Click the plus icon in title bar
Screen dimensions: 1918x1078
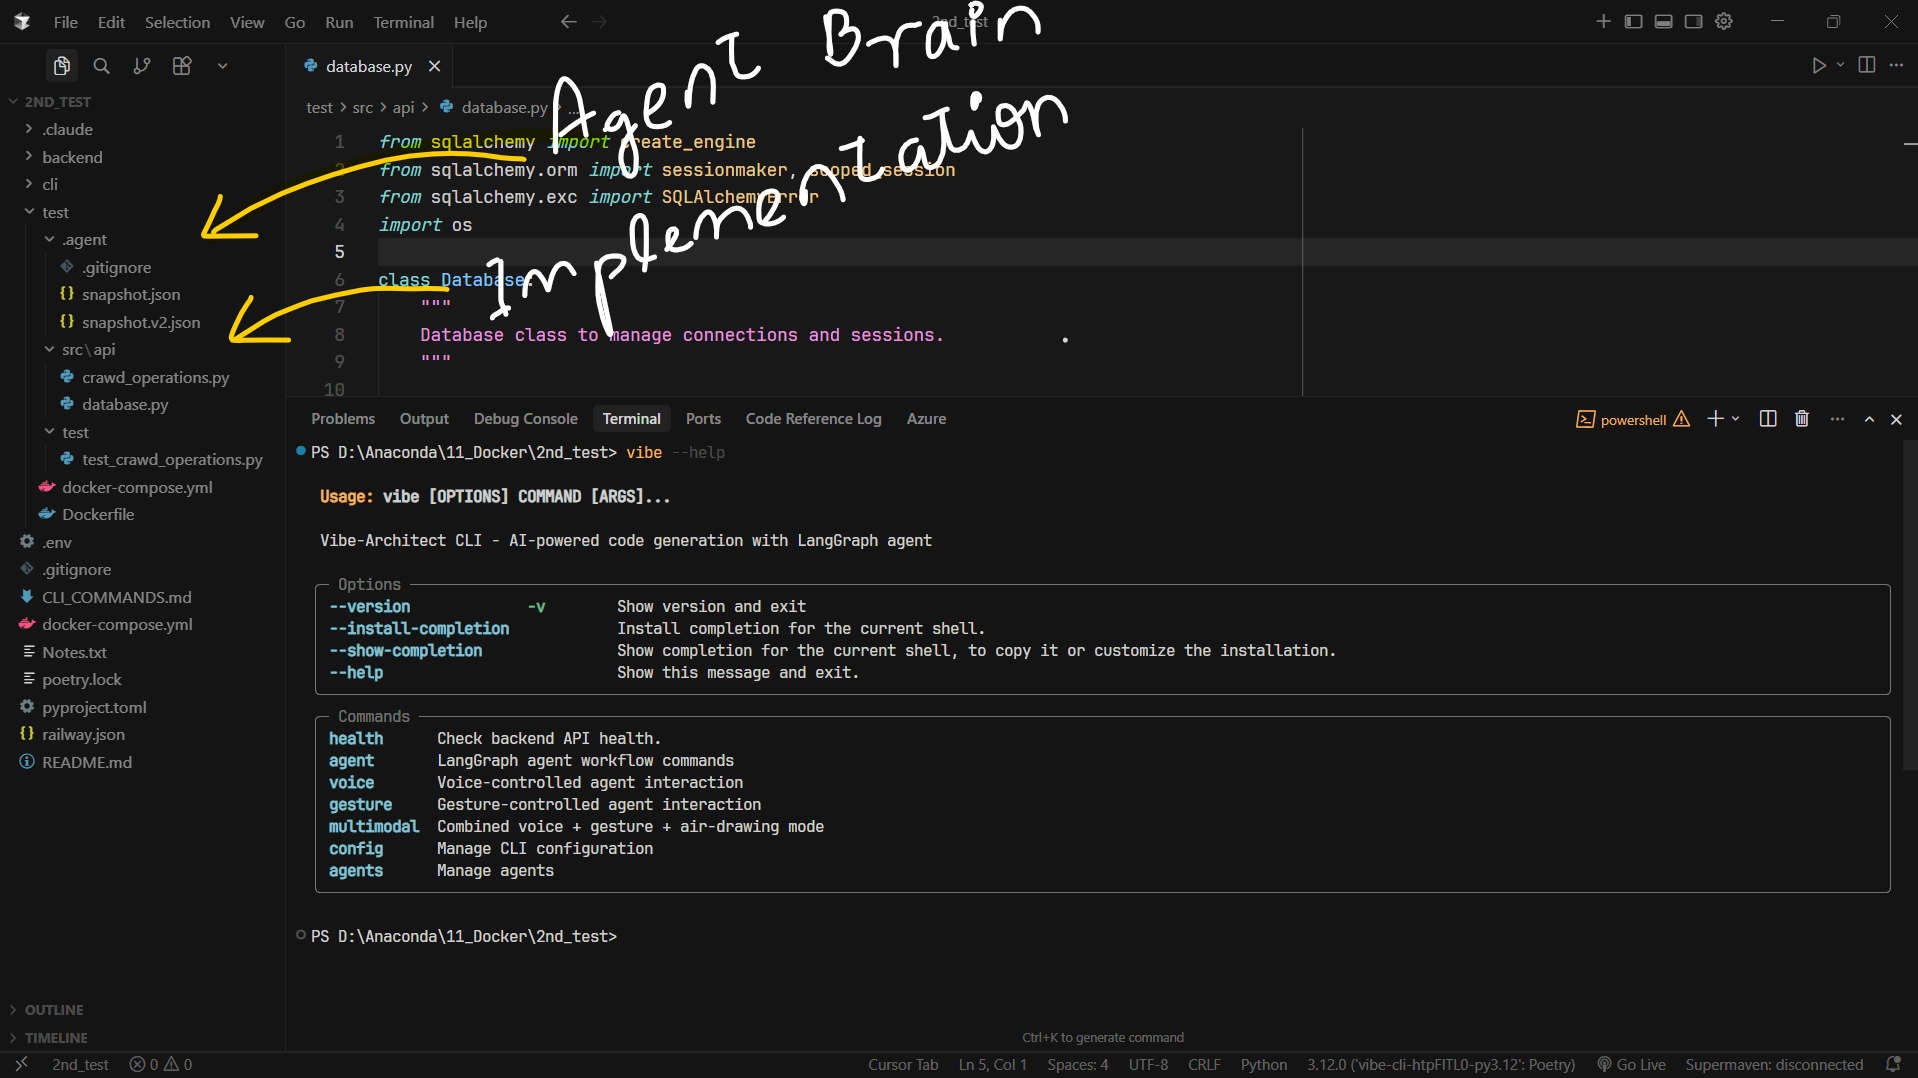point(1603,22)
